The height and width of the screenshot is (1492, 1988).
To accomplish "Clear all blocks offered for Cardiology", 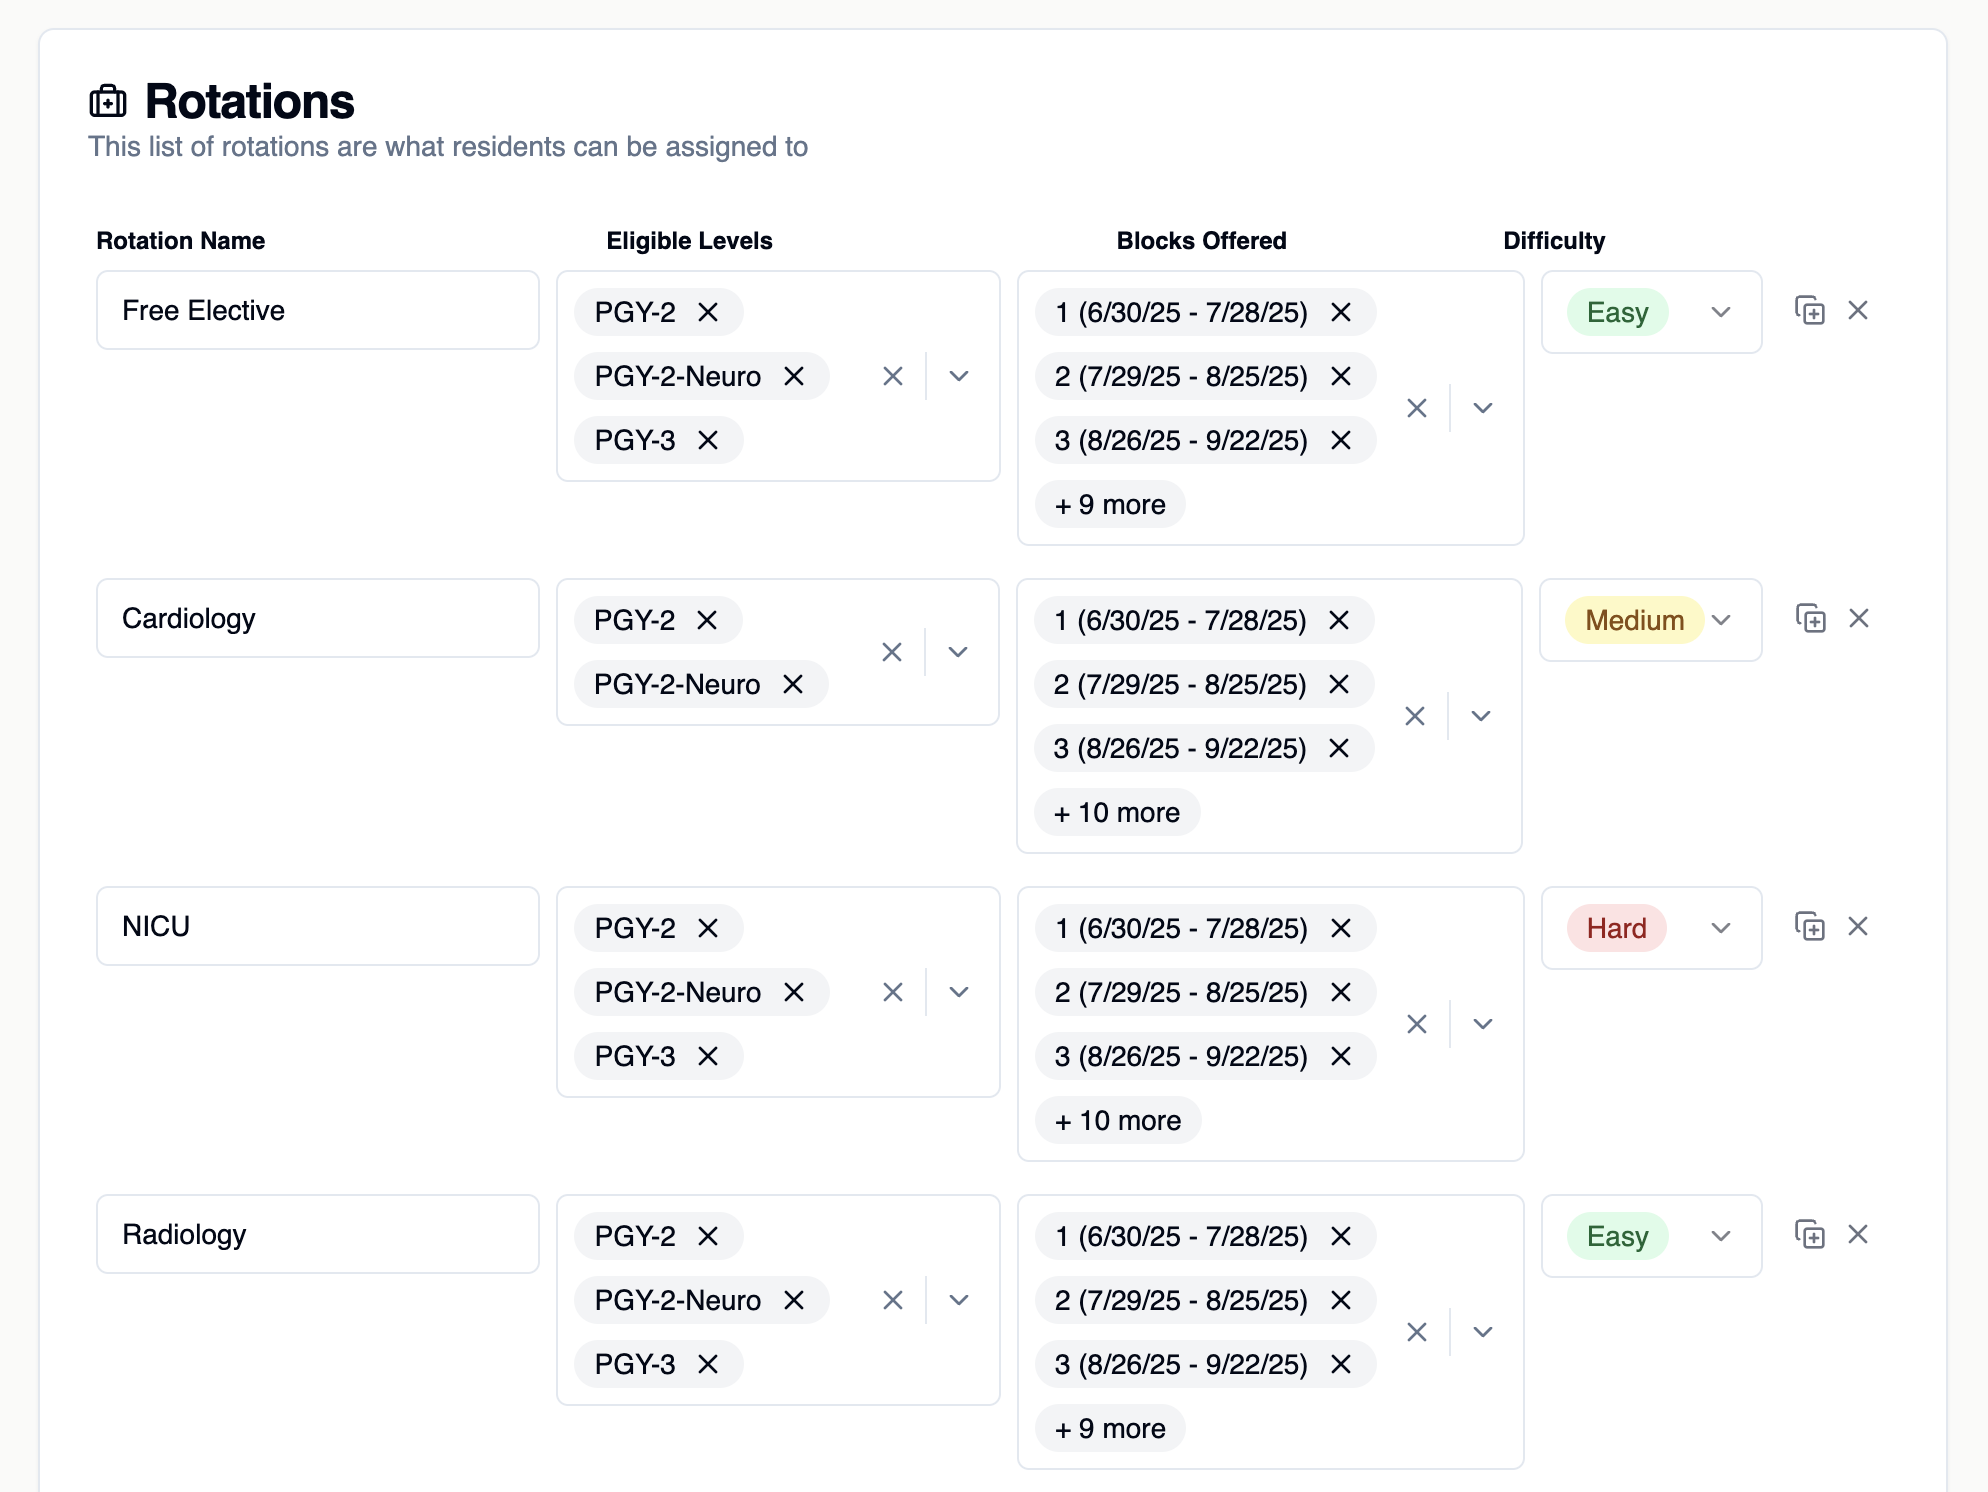I will (x=1415, y=716).
